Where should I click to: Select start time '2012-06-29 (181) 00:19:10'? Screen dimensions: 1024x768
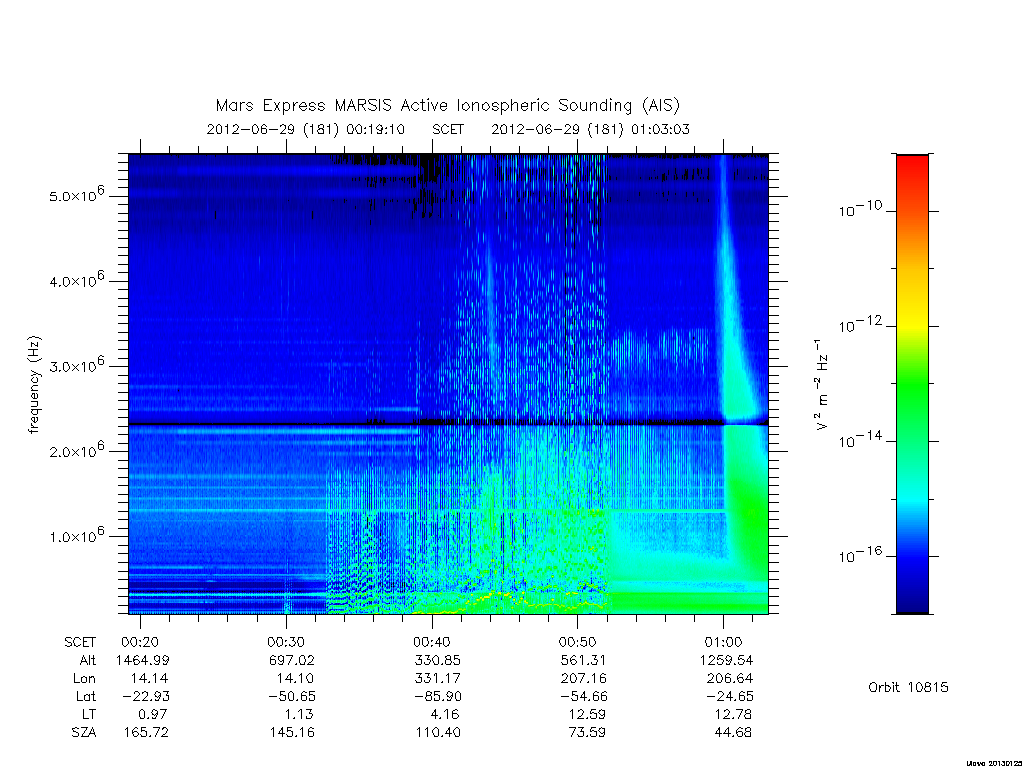[306, 129]
